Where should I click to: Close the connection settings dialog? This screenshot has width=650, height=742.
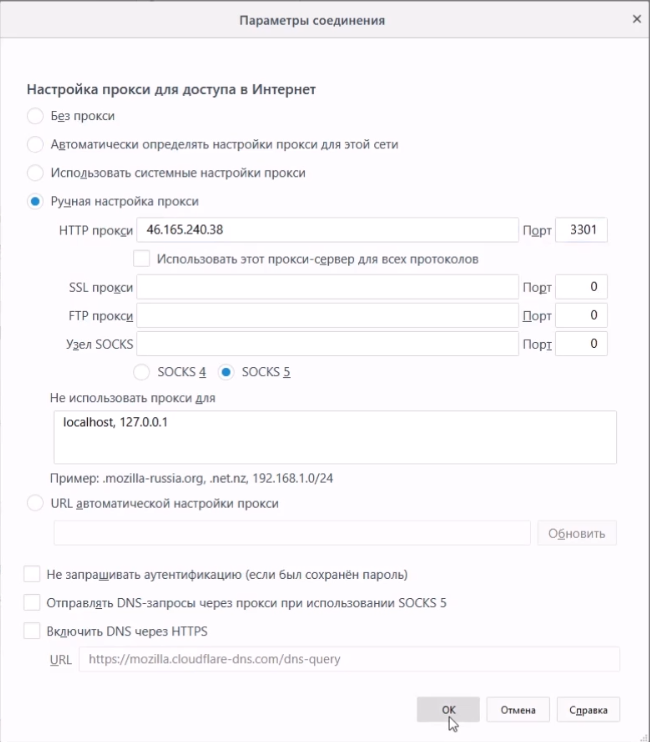pos(636,19)
